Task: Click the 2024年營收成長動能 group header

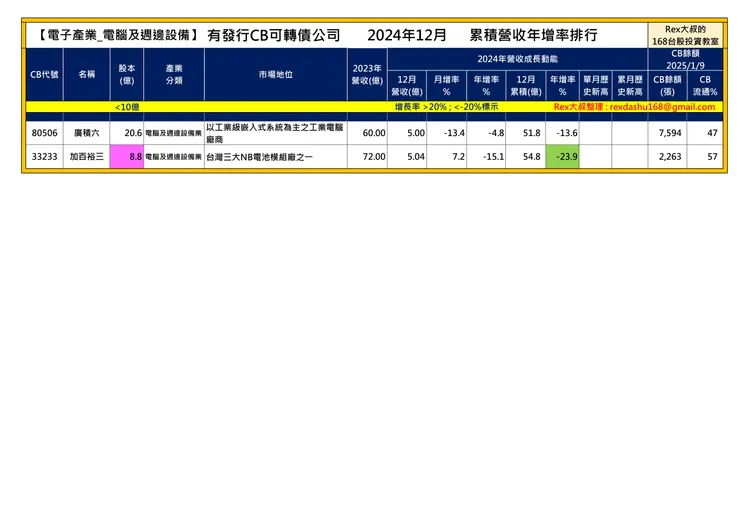Action: [x=517, y=59]
